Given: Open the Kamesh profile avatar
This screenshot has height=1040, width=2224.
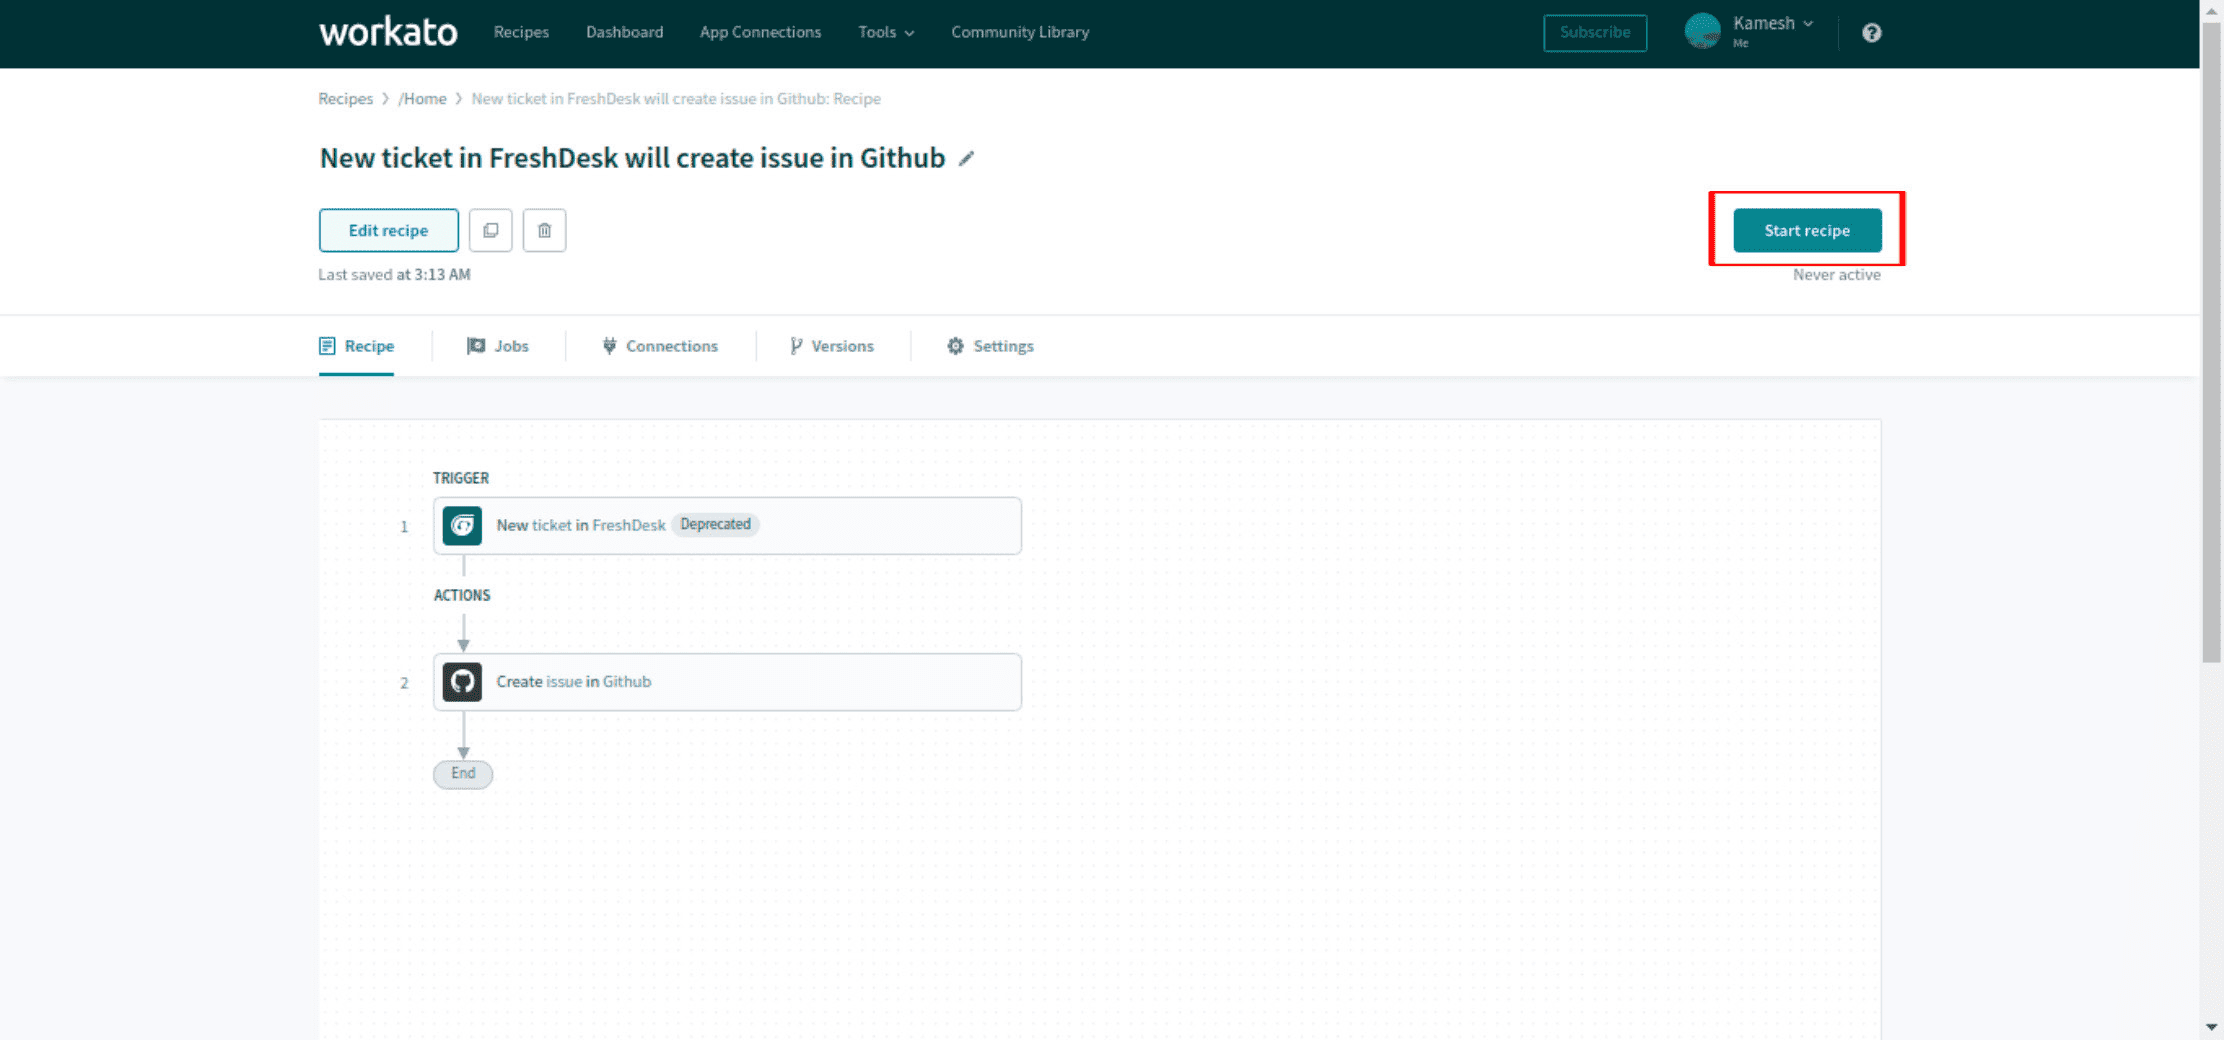Looking at the screenshot, I should [1702, 31].
